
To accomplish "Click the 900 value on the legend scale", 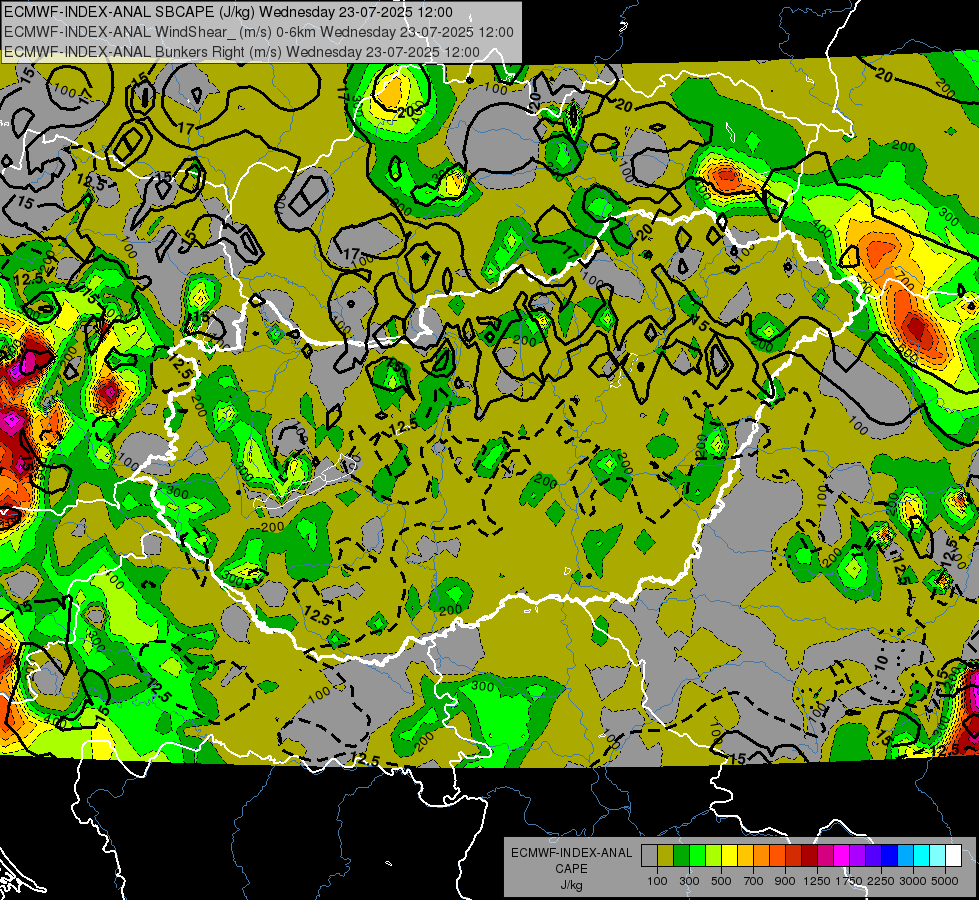I will coord(785,881).
